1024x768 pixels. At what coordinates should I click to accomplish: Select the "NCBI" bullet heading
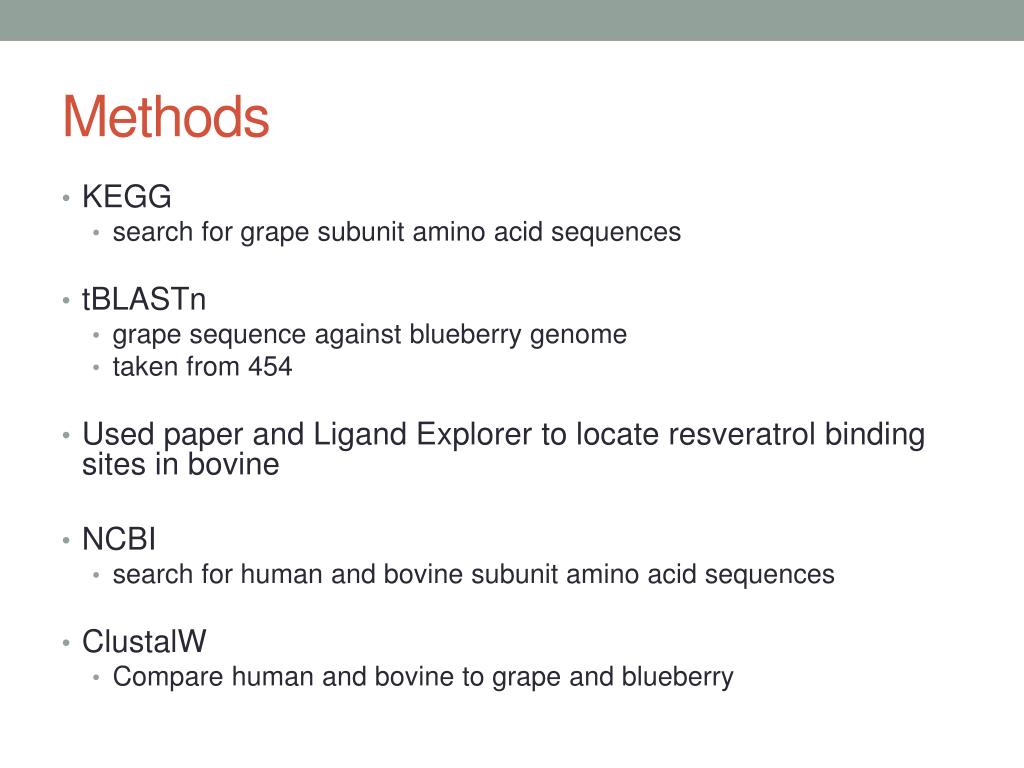[119, 539]
